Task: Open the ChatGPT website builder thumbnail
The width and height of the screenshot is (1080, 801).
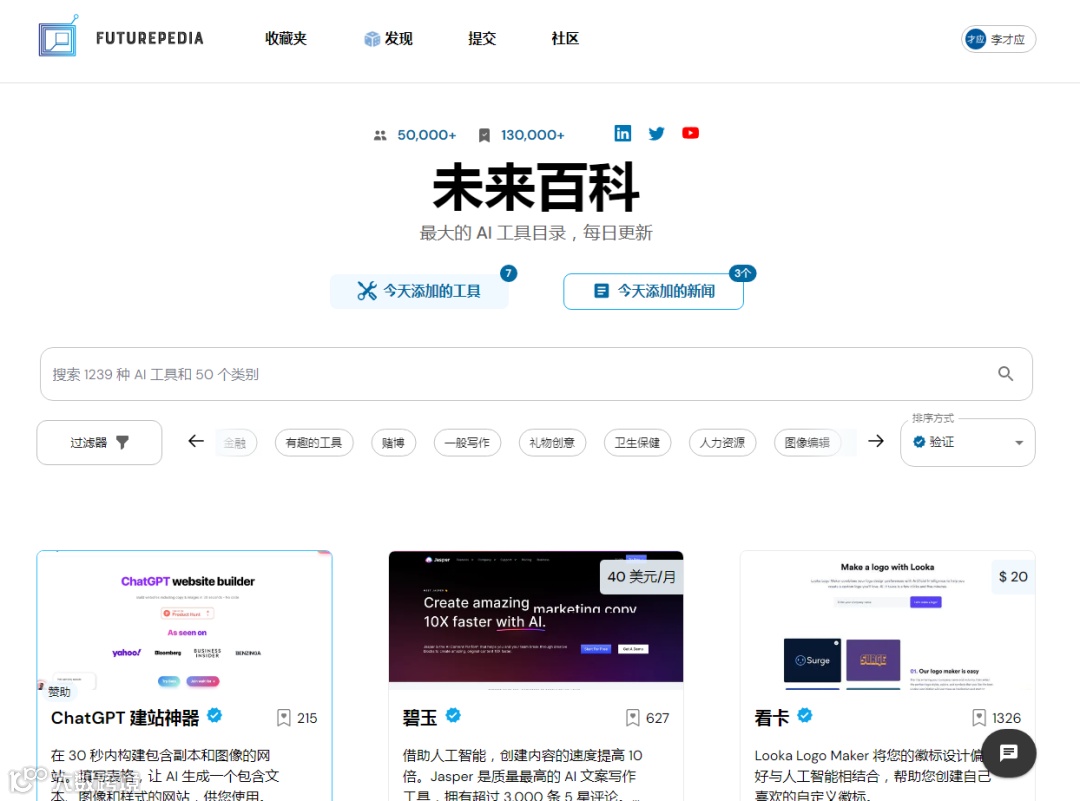Action: point(185,620)
